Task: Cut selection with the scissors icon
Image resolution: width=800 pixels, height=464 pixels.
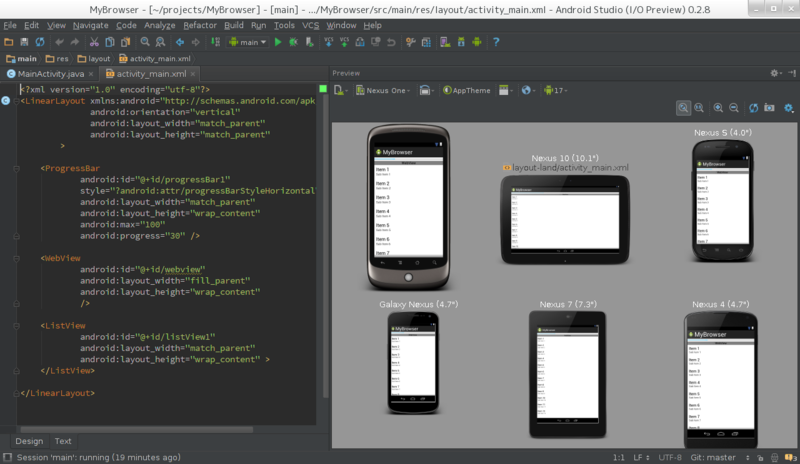Action: (94, 42)
